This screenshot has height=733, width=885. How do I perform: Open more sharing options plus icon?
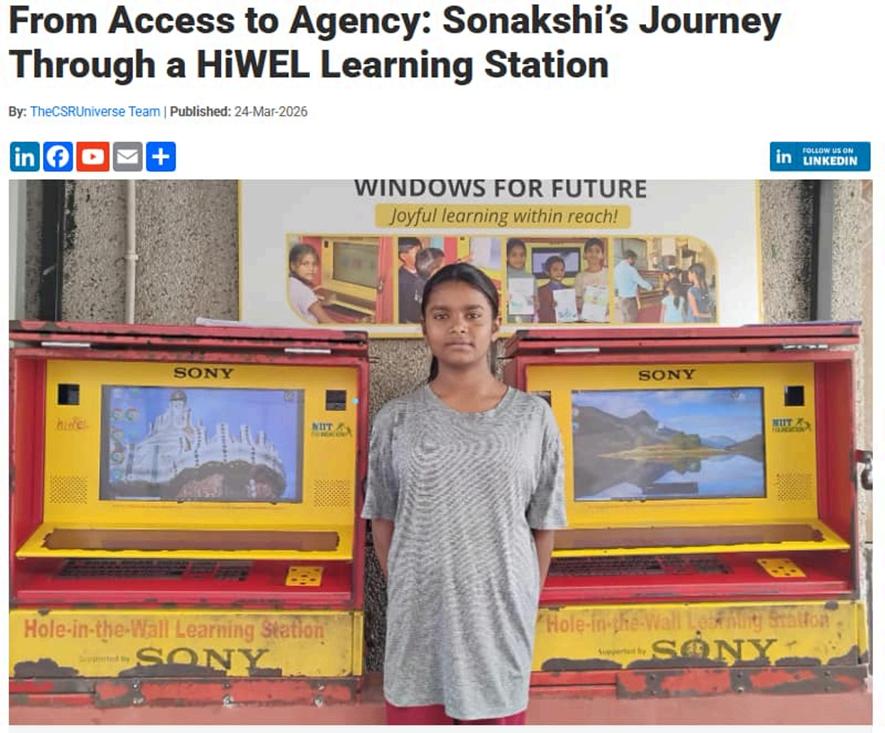(161, 157)
